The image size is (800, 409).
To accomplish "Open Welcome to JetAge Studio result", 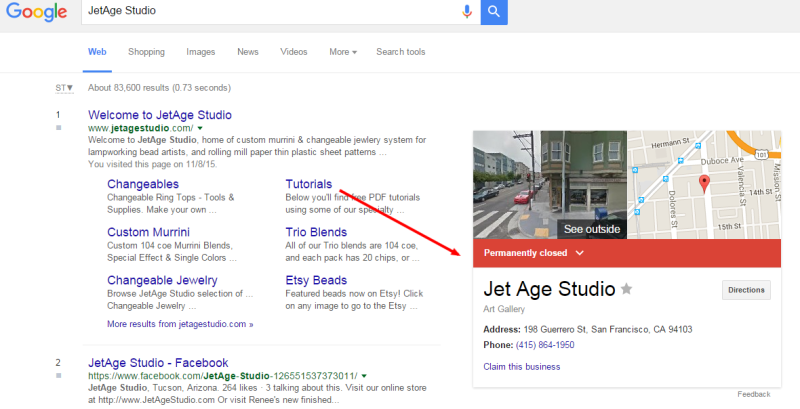I will (x=160, y=115).
